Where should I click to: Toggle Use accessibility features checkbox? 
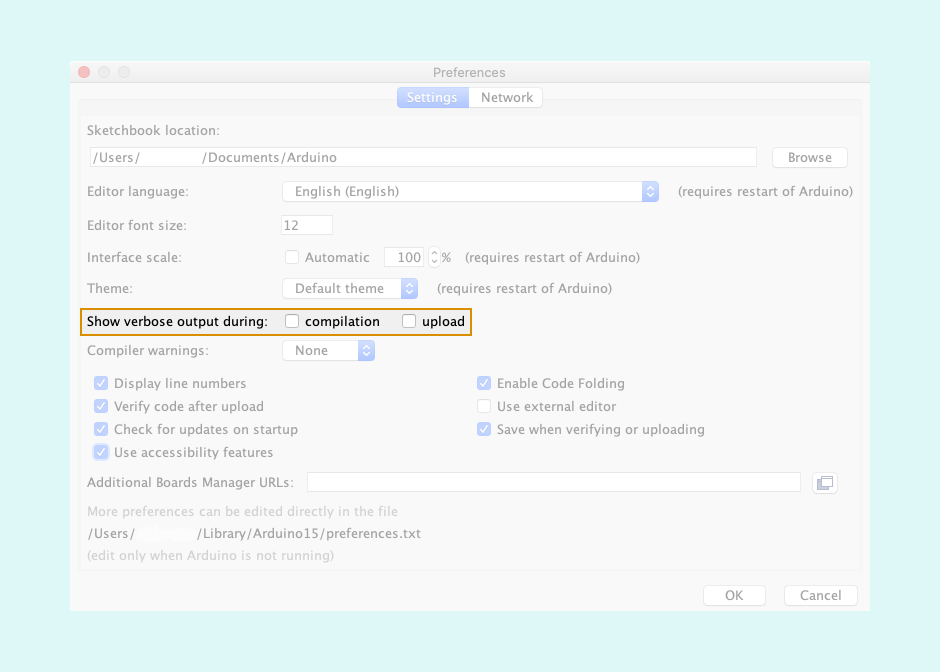pos(101,452)
